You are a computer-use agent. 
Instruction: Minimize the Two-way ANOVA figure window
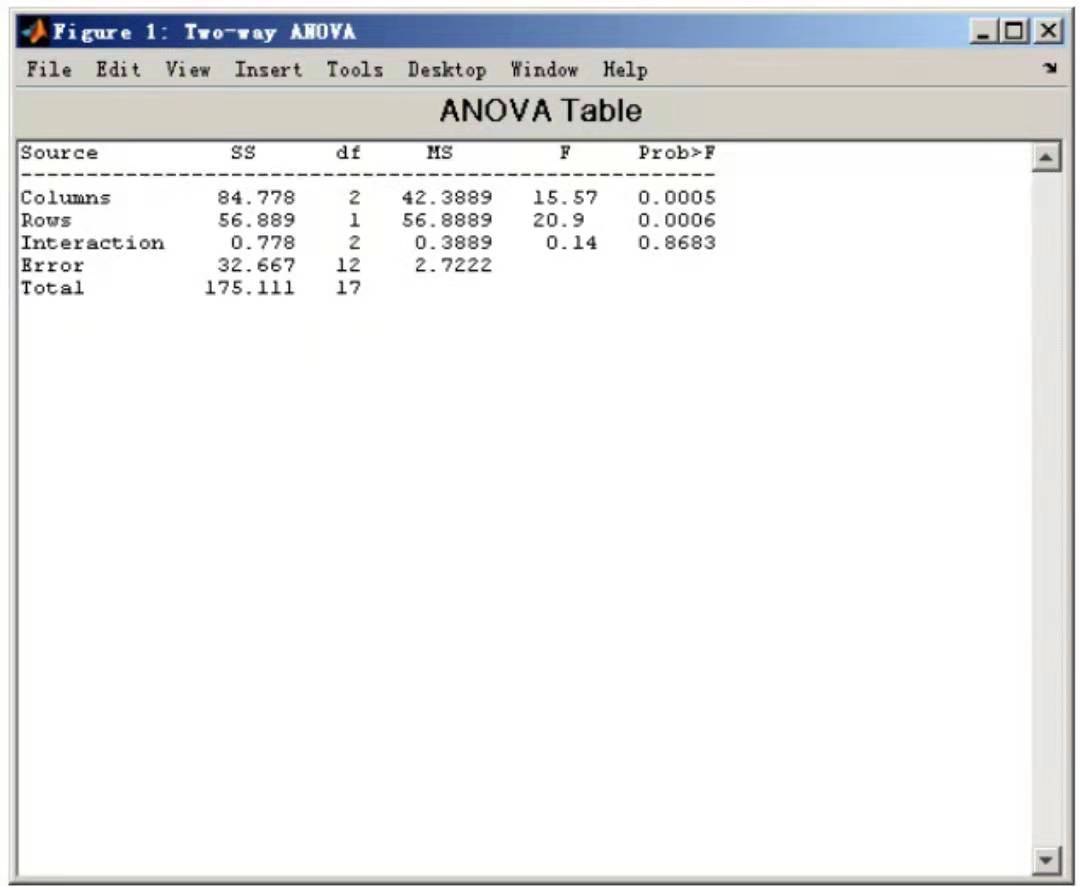click(x=983, y=31)
